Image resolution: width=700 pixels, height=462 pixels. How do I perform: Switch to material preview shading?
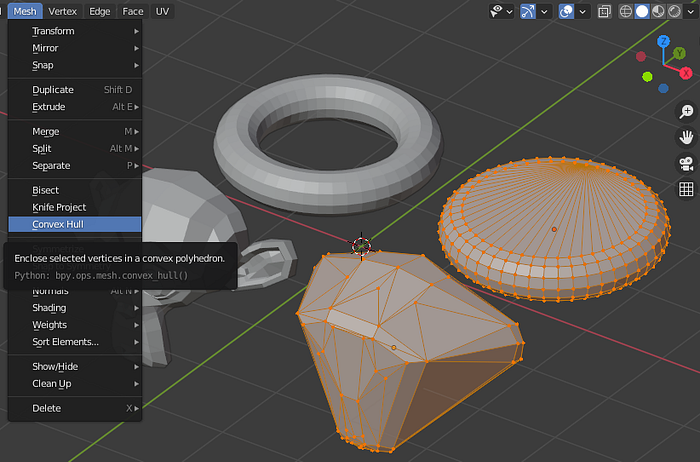click(x=658, y=12)
